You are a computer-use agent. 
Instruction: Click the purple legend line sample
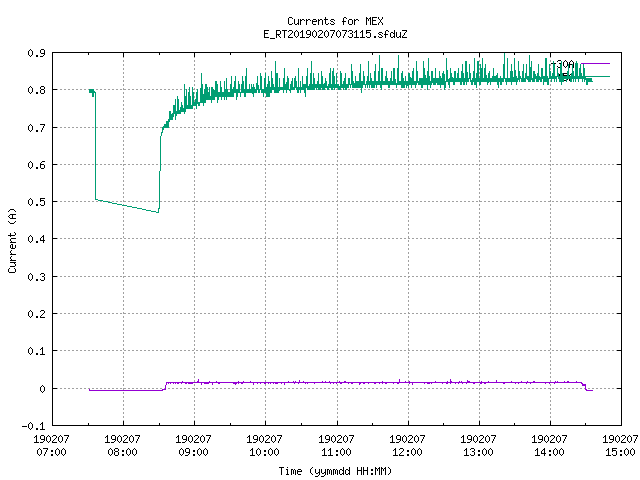(596, 64)
